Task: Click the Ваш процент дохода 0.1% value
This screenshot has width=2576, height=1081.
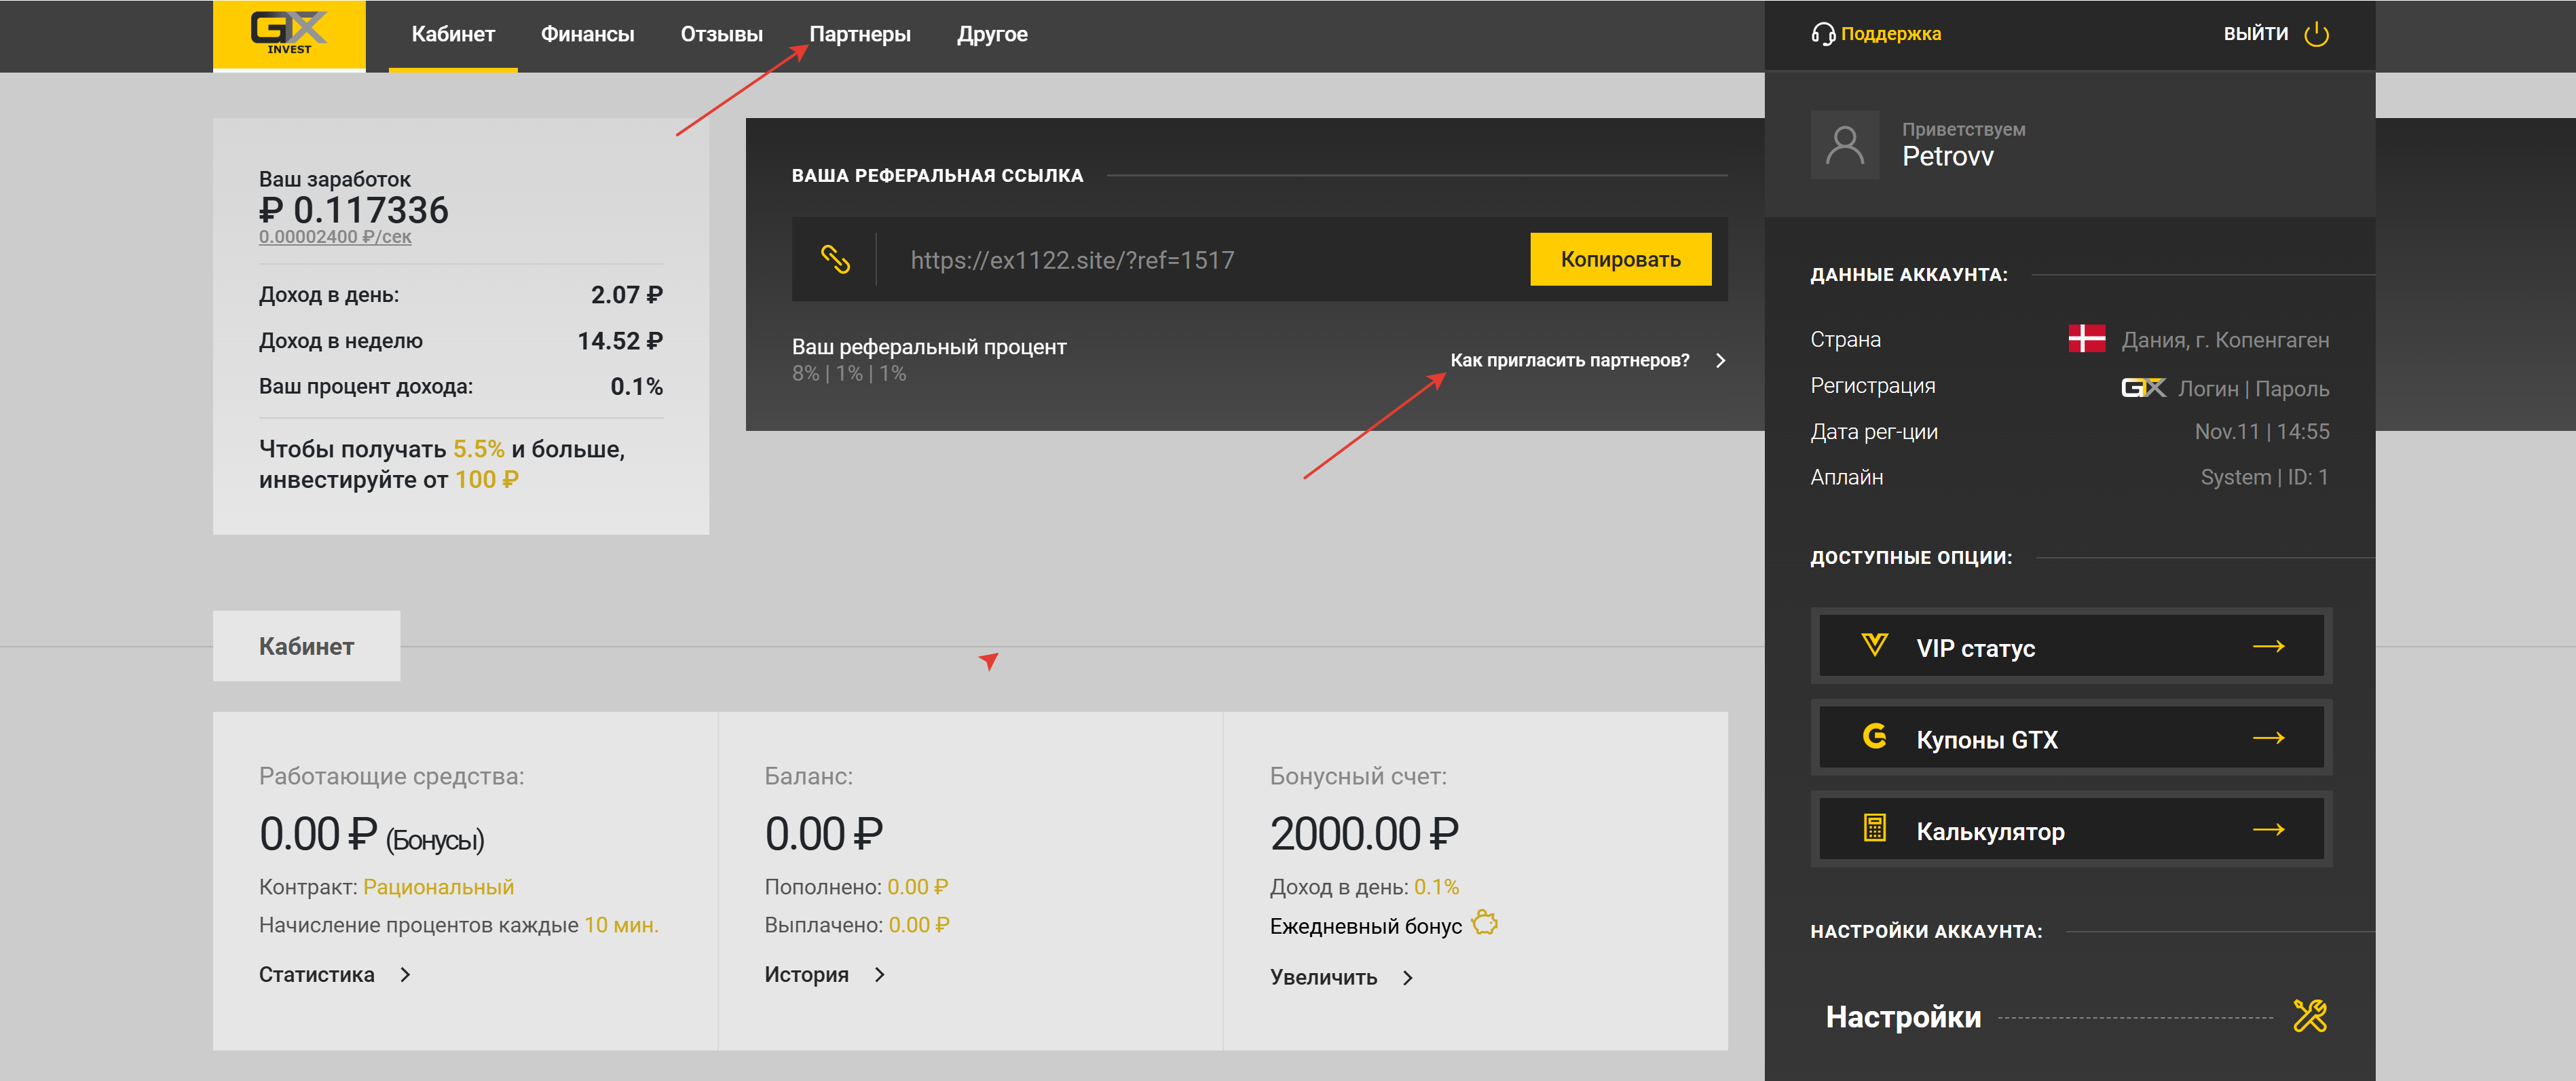Action: (636, 387)
